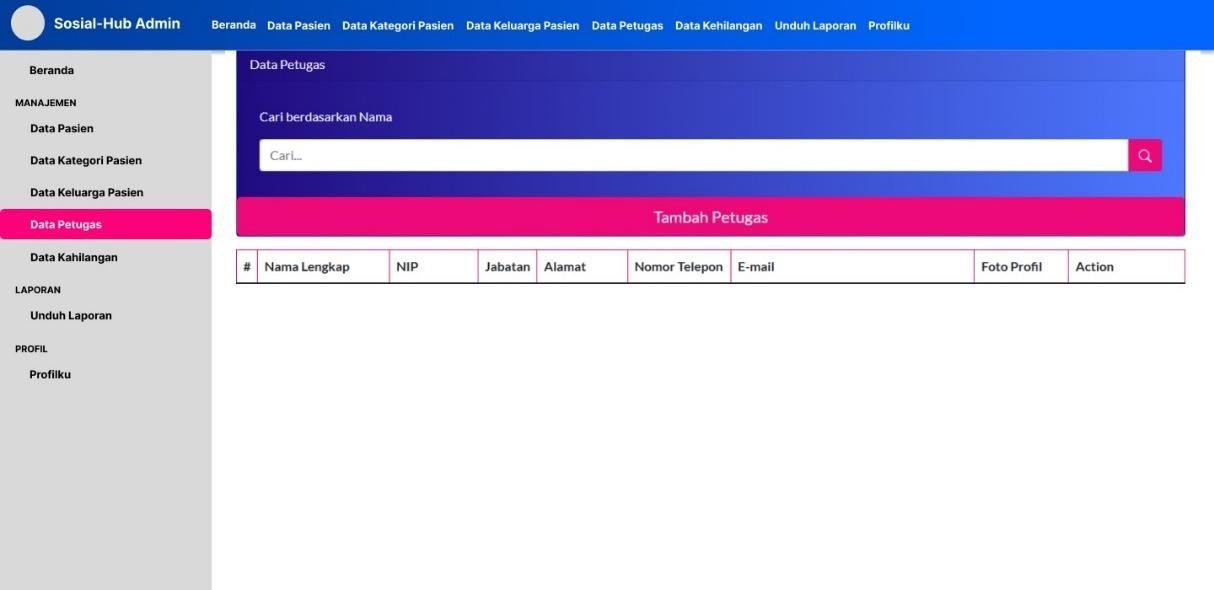Select Data Keluarga Pasien in top navbar
The image size is (1214, 590).
click(x=522, y=26)
